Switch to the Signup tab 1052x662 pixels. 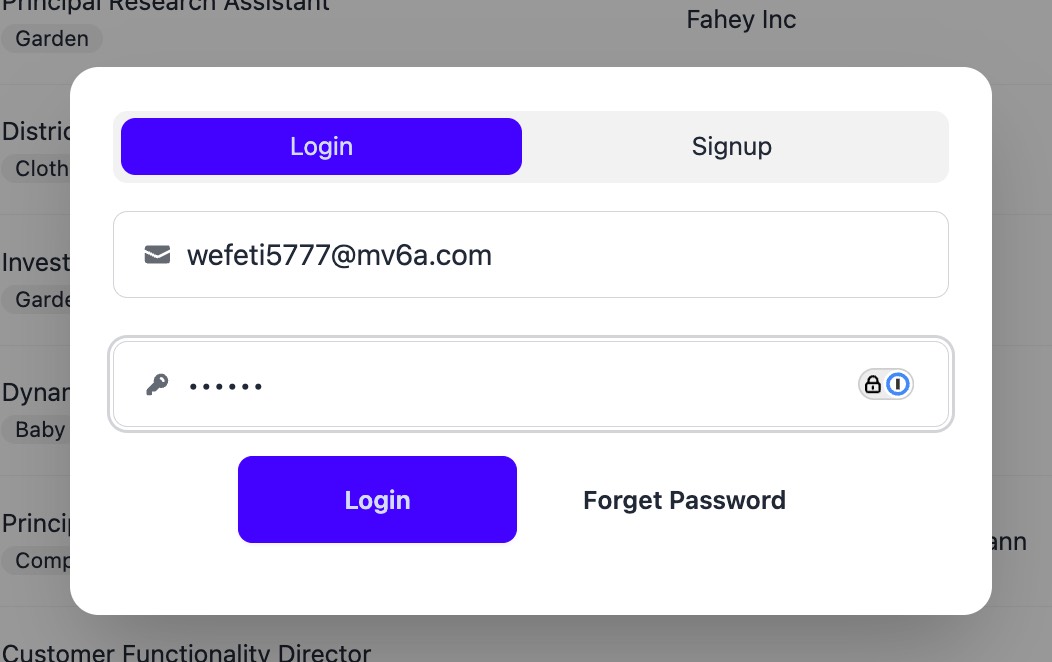tap(731, 146)
